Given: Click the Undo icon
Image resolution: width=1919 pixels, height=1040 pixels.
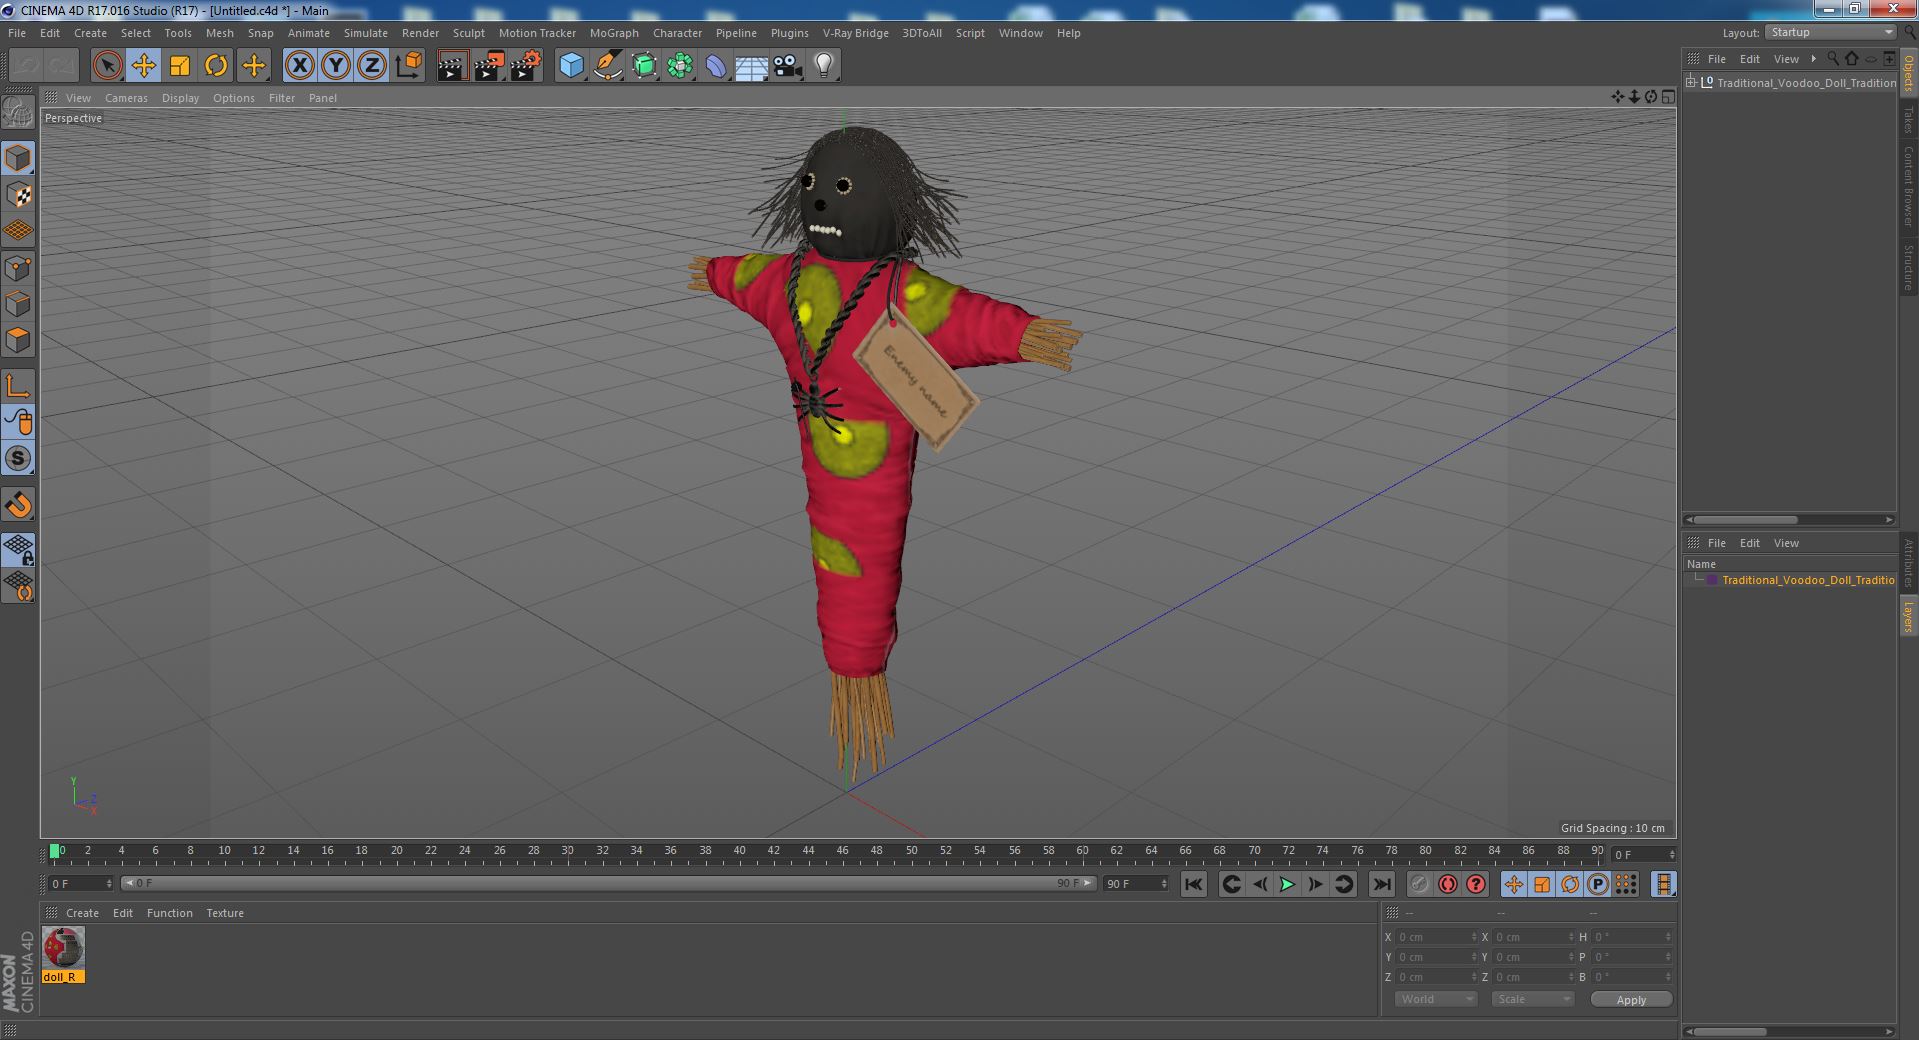Looking at the screenshot, I should (26, 66).
